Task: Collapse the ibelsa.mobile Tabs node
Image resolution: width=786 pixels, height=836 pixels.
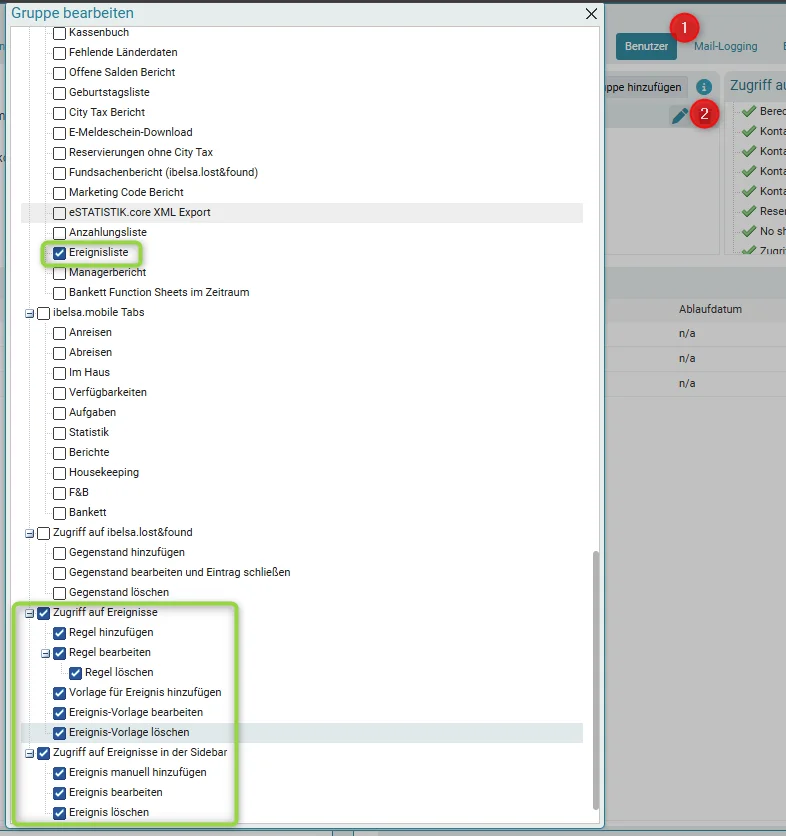Action: coord(30,314)
